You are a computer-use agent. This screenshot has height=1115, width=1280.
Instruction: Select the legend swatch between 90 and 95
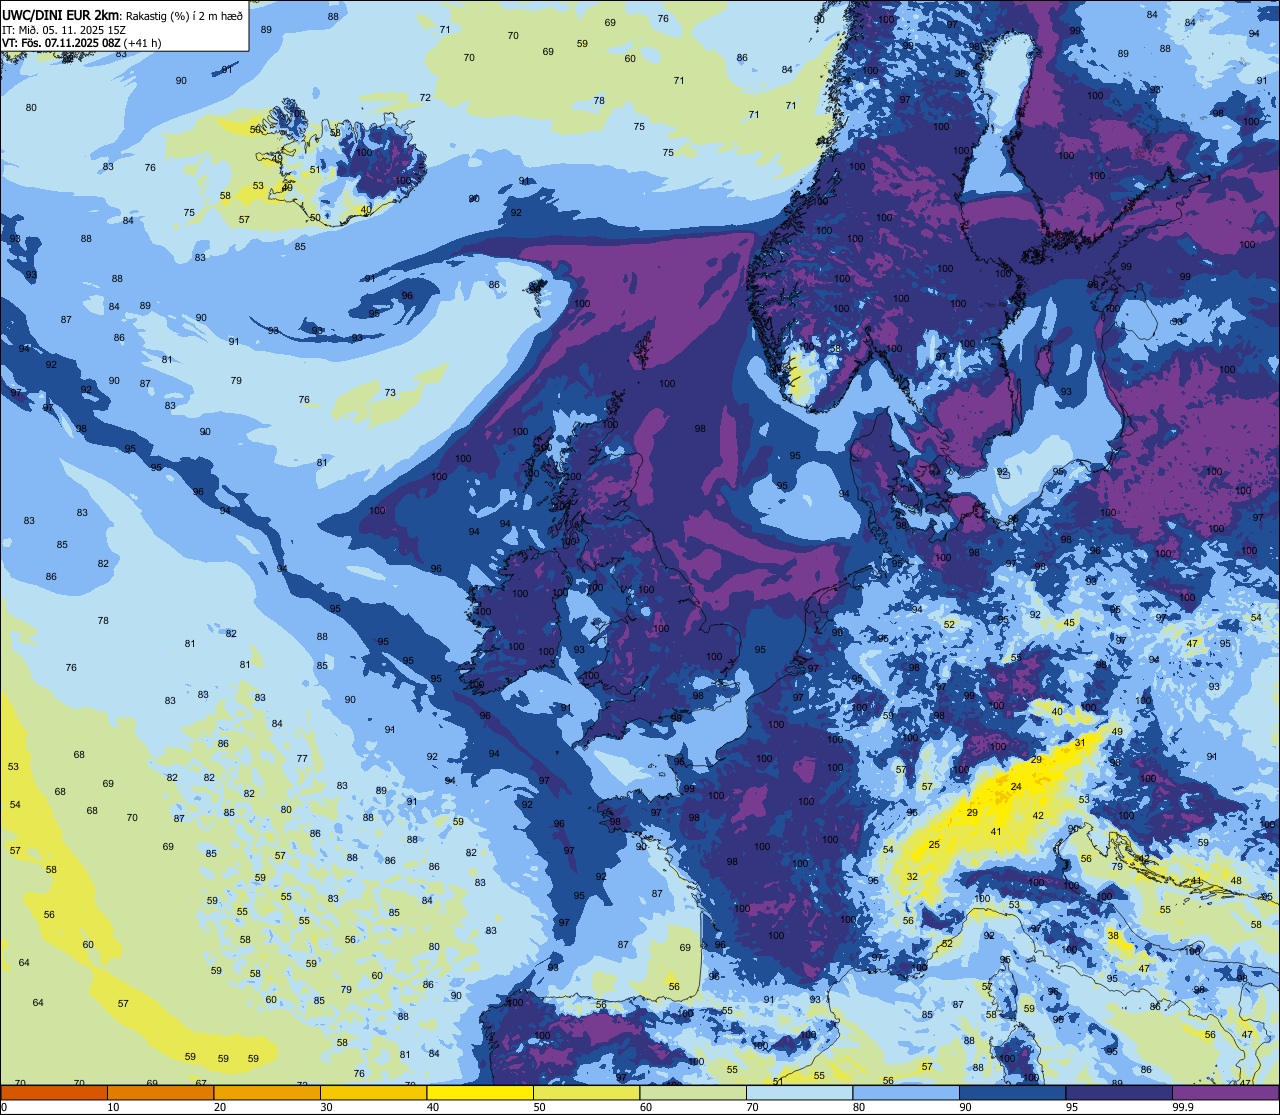tap(1012, 1092)
